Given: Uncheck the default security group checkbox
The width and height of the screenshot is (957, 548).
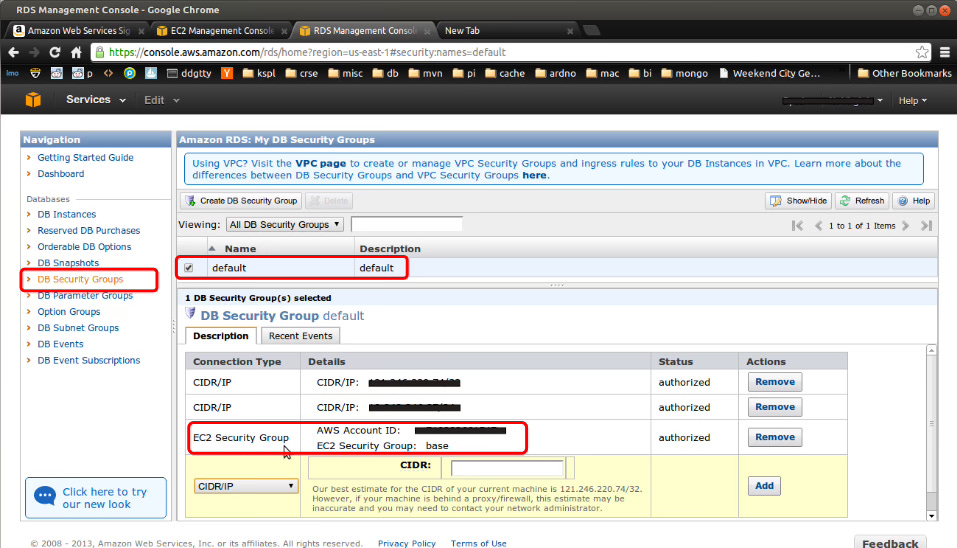Looking at the screenshot, I should tap(189, 268).
